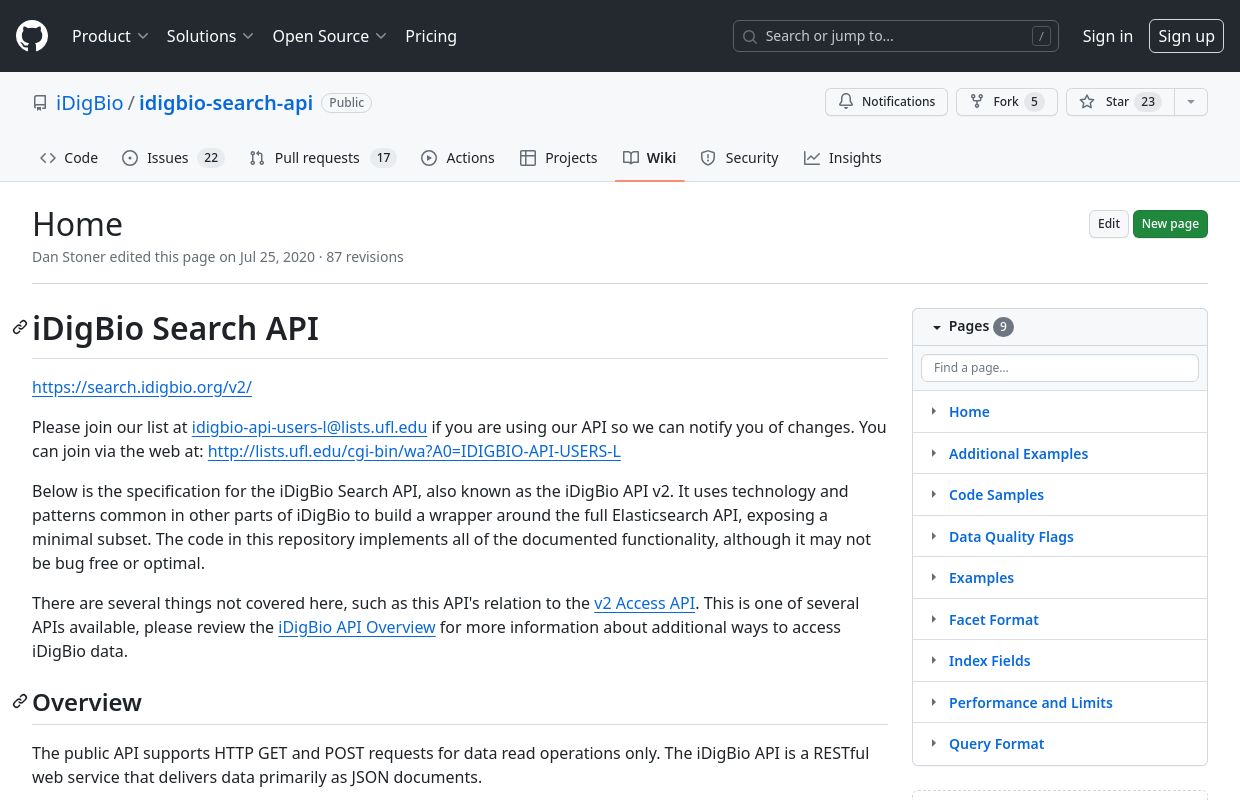Select the Wiki tab

point(650,158)
